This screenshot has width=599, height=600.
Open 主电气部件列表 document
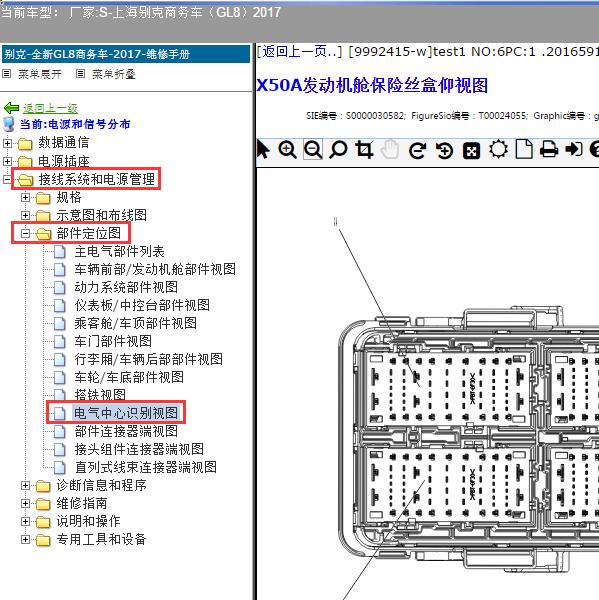coord(119,251)
